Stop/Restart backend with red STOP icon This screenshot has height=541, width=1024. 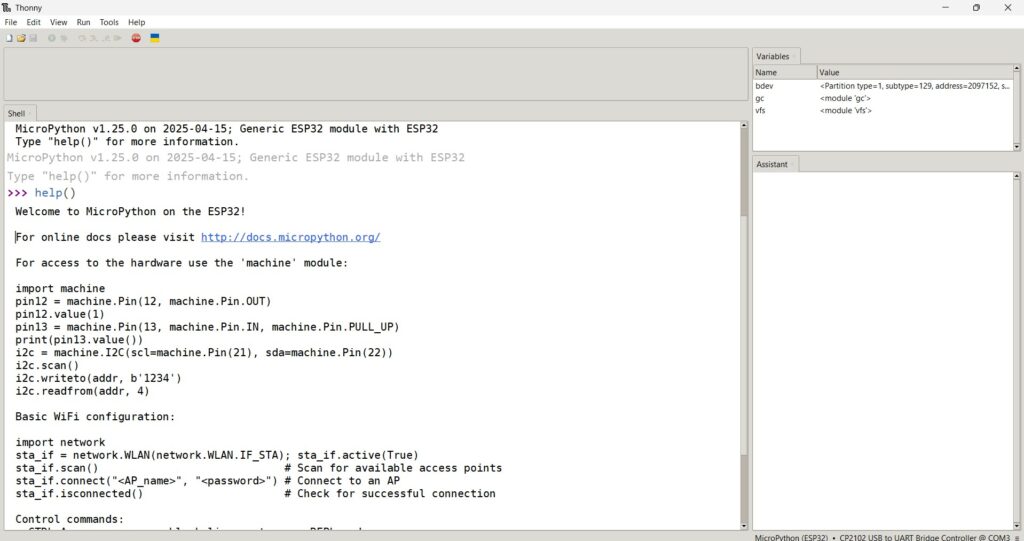click(x=136, y=39)
